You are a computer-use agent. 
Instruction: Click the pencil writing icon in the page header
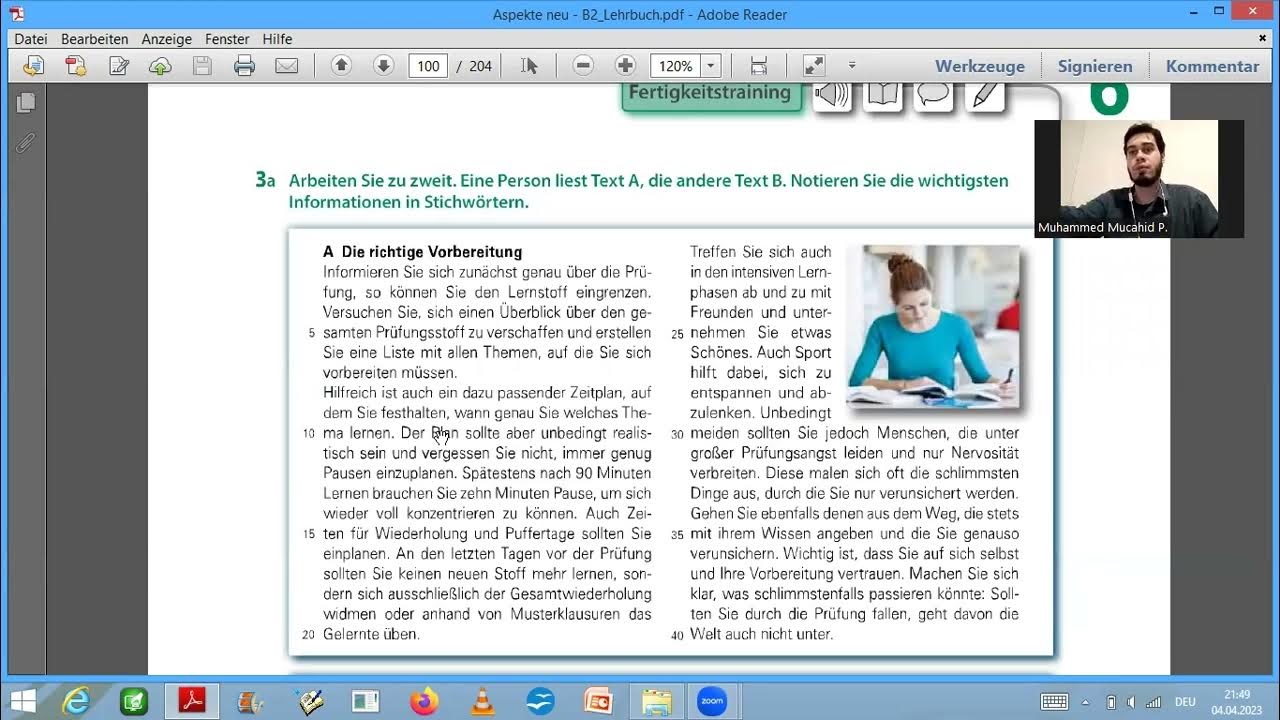pyautogui.click(x=985, y=96)
